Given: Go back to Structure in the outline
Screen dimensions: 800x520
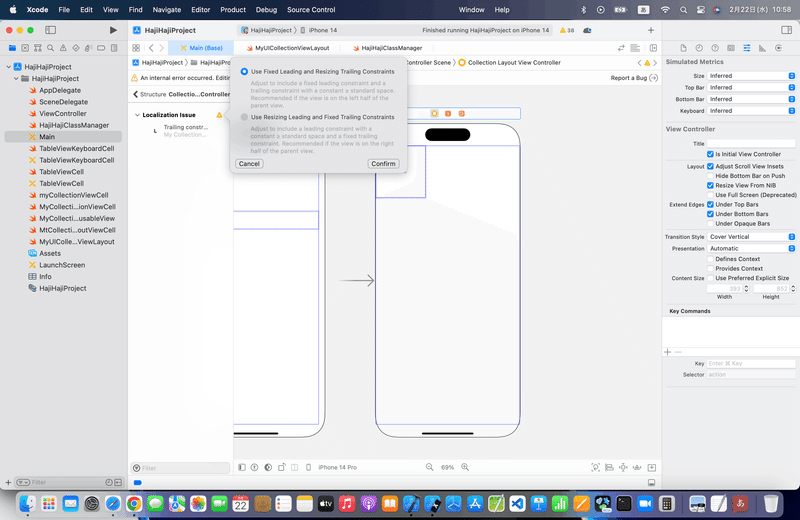Looking at the screenshot, I should (x=149, y=94).
